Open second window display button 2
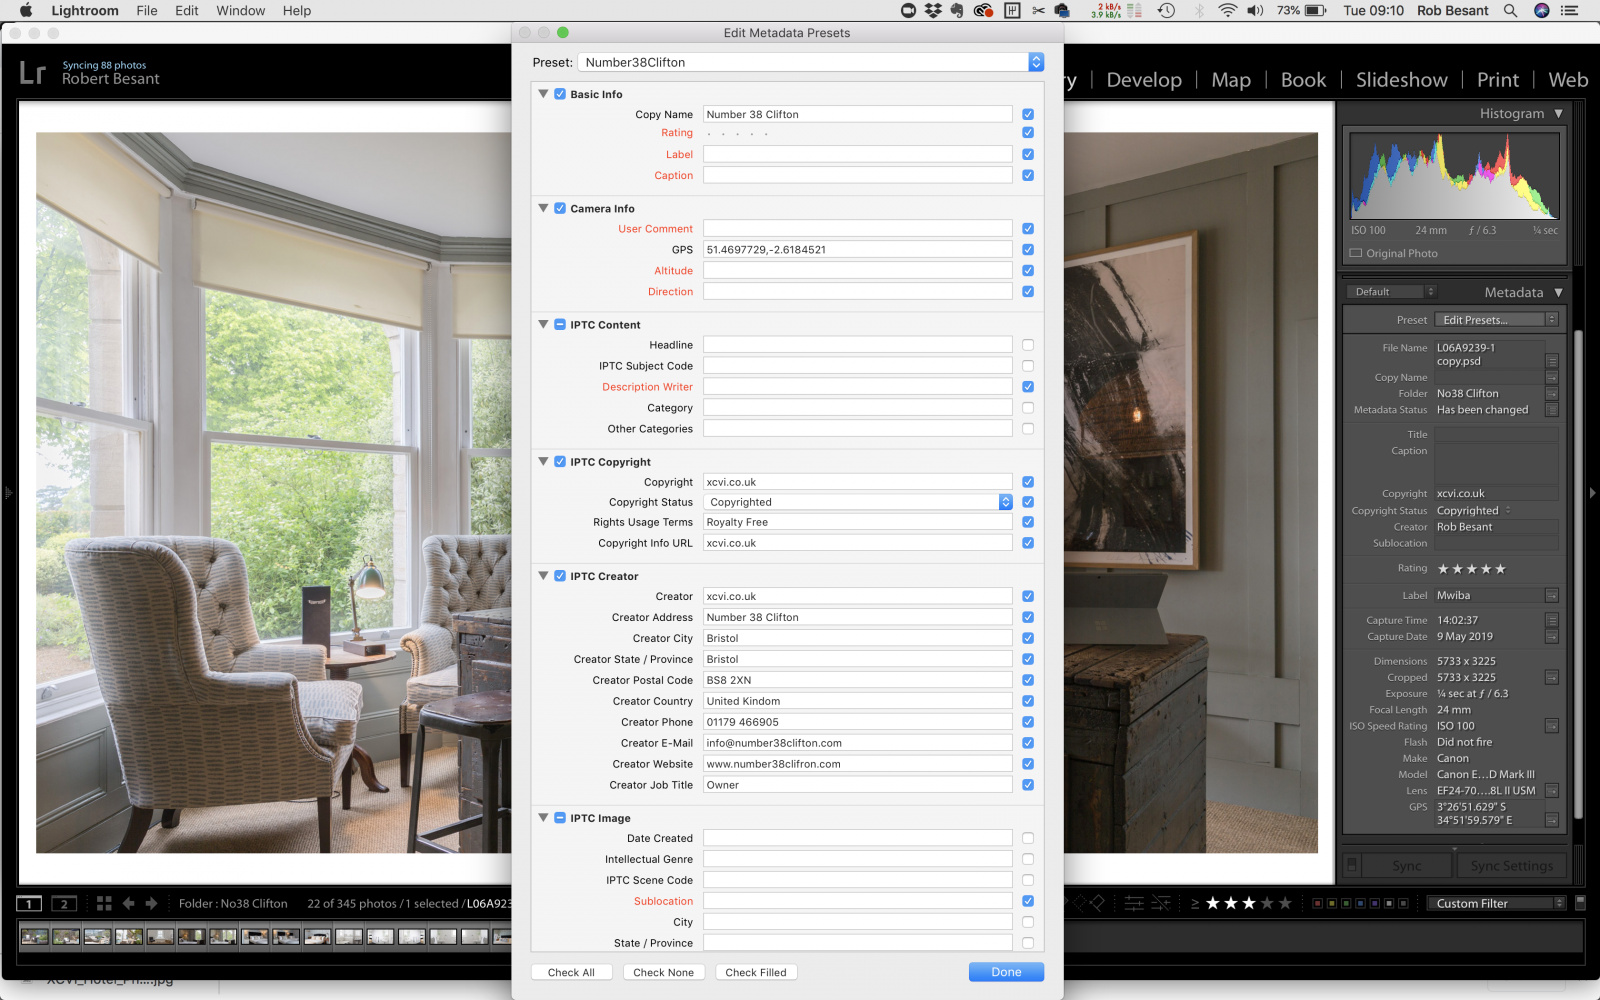Viewport: 1600px width, 1000px height. [64, 903]
